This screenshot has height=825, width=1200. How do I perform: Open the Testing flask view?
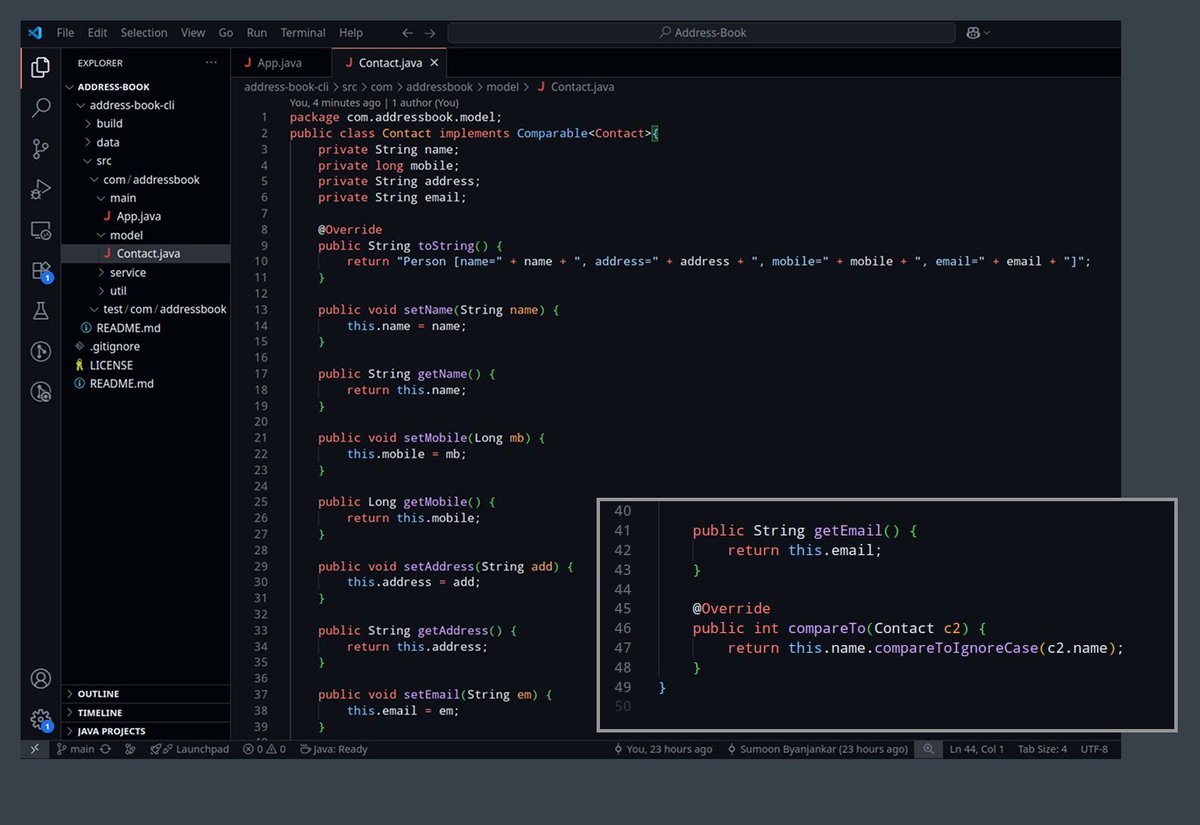[x=40, y=311]
